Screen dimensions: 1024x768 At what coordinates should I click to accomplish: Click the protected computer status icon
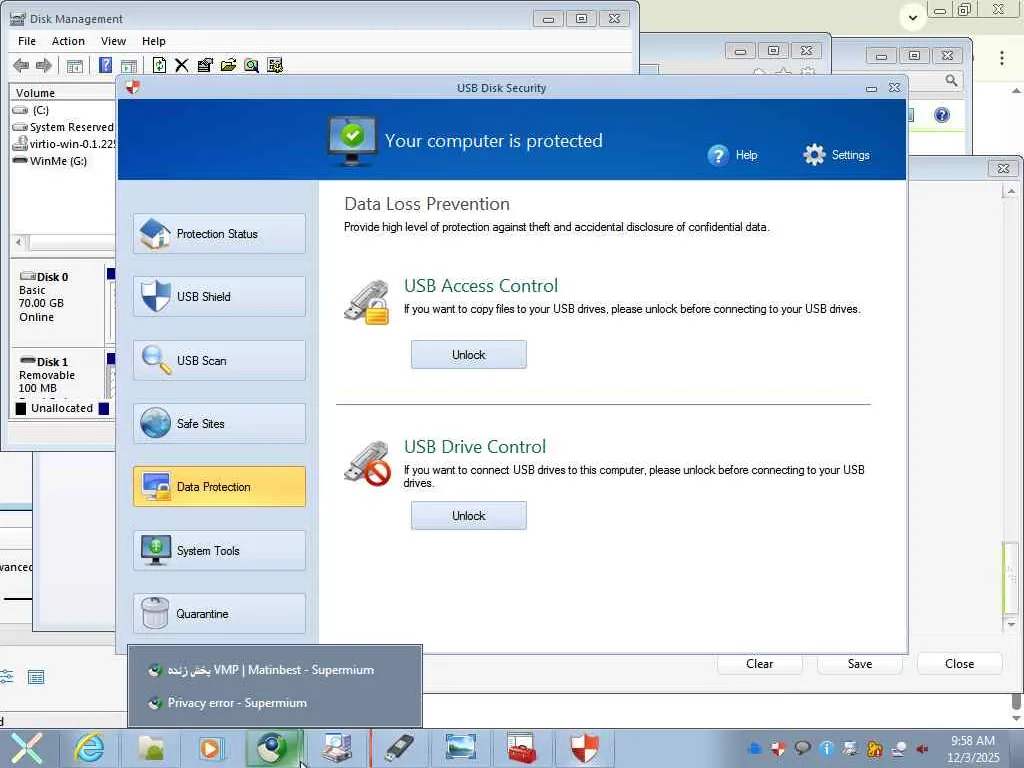[352, 140]
